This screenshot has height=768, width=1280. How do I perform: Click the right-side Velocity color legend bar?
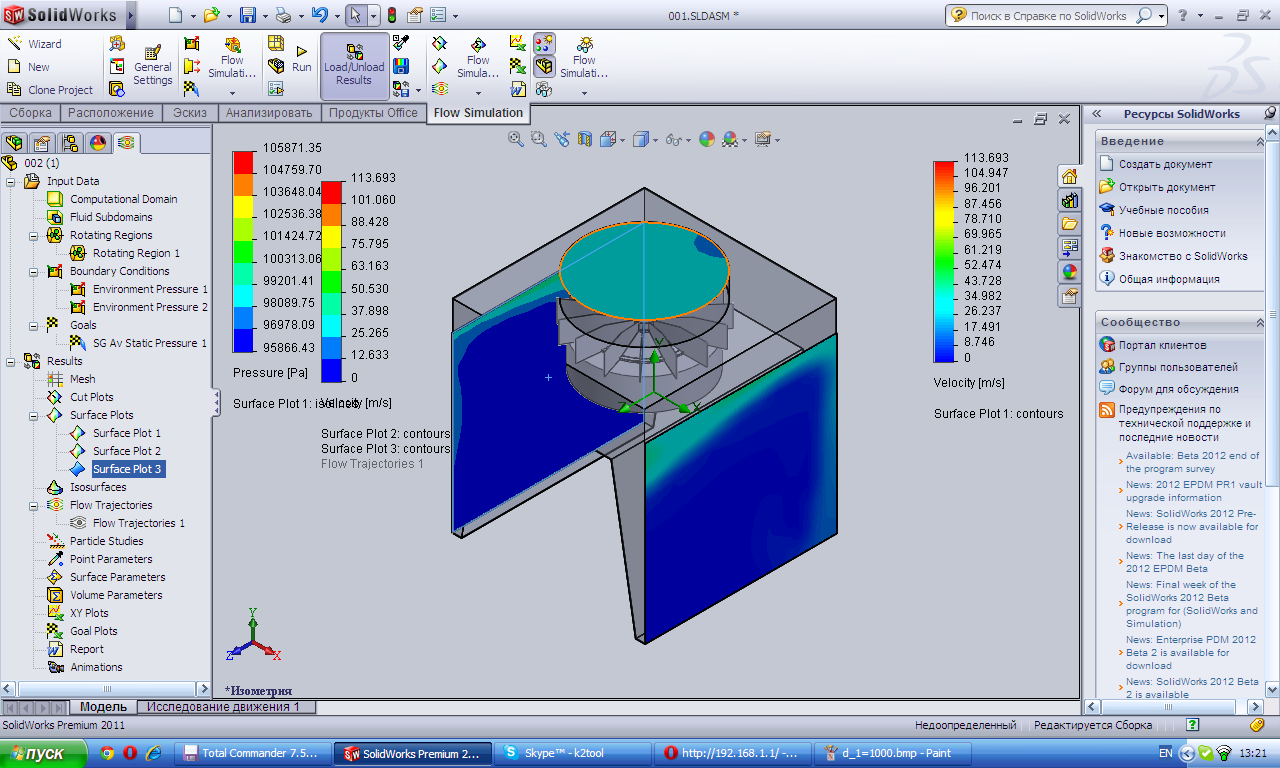tap(945, 260)
